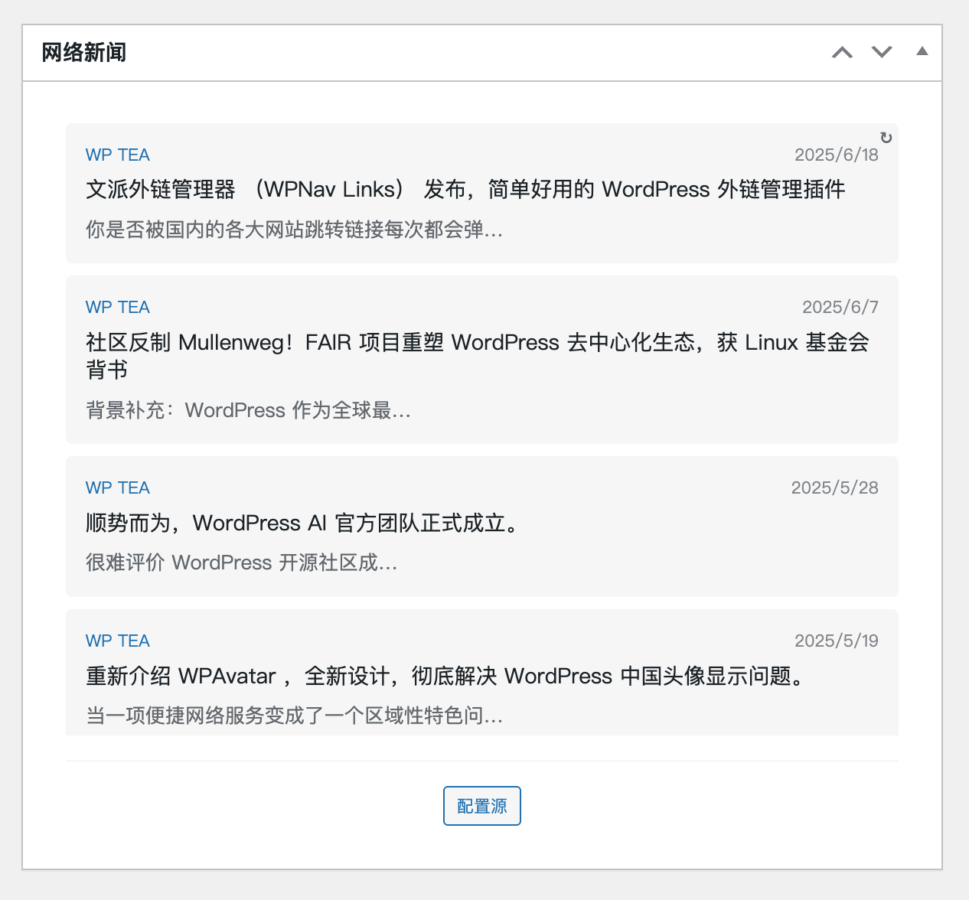Image resolution: width=969 pixels, height=900 pixels.
Task: Click the 配置源 button
Action: pyautogui.click(x=482, y=806)
